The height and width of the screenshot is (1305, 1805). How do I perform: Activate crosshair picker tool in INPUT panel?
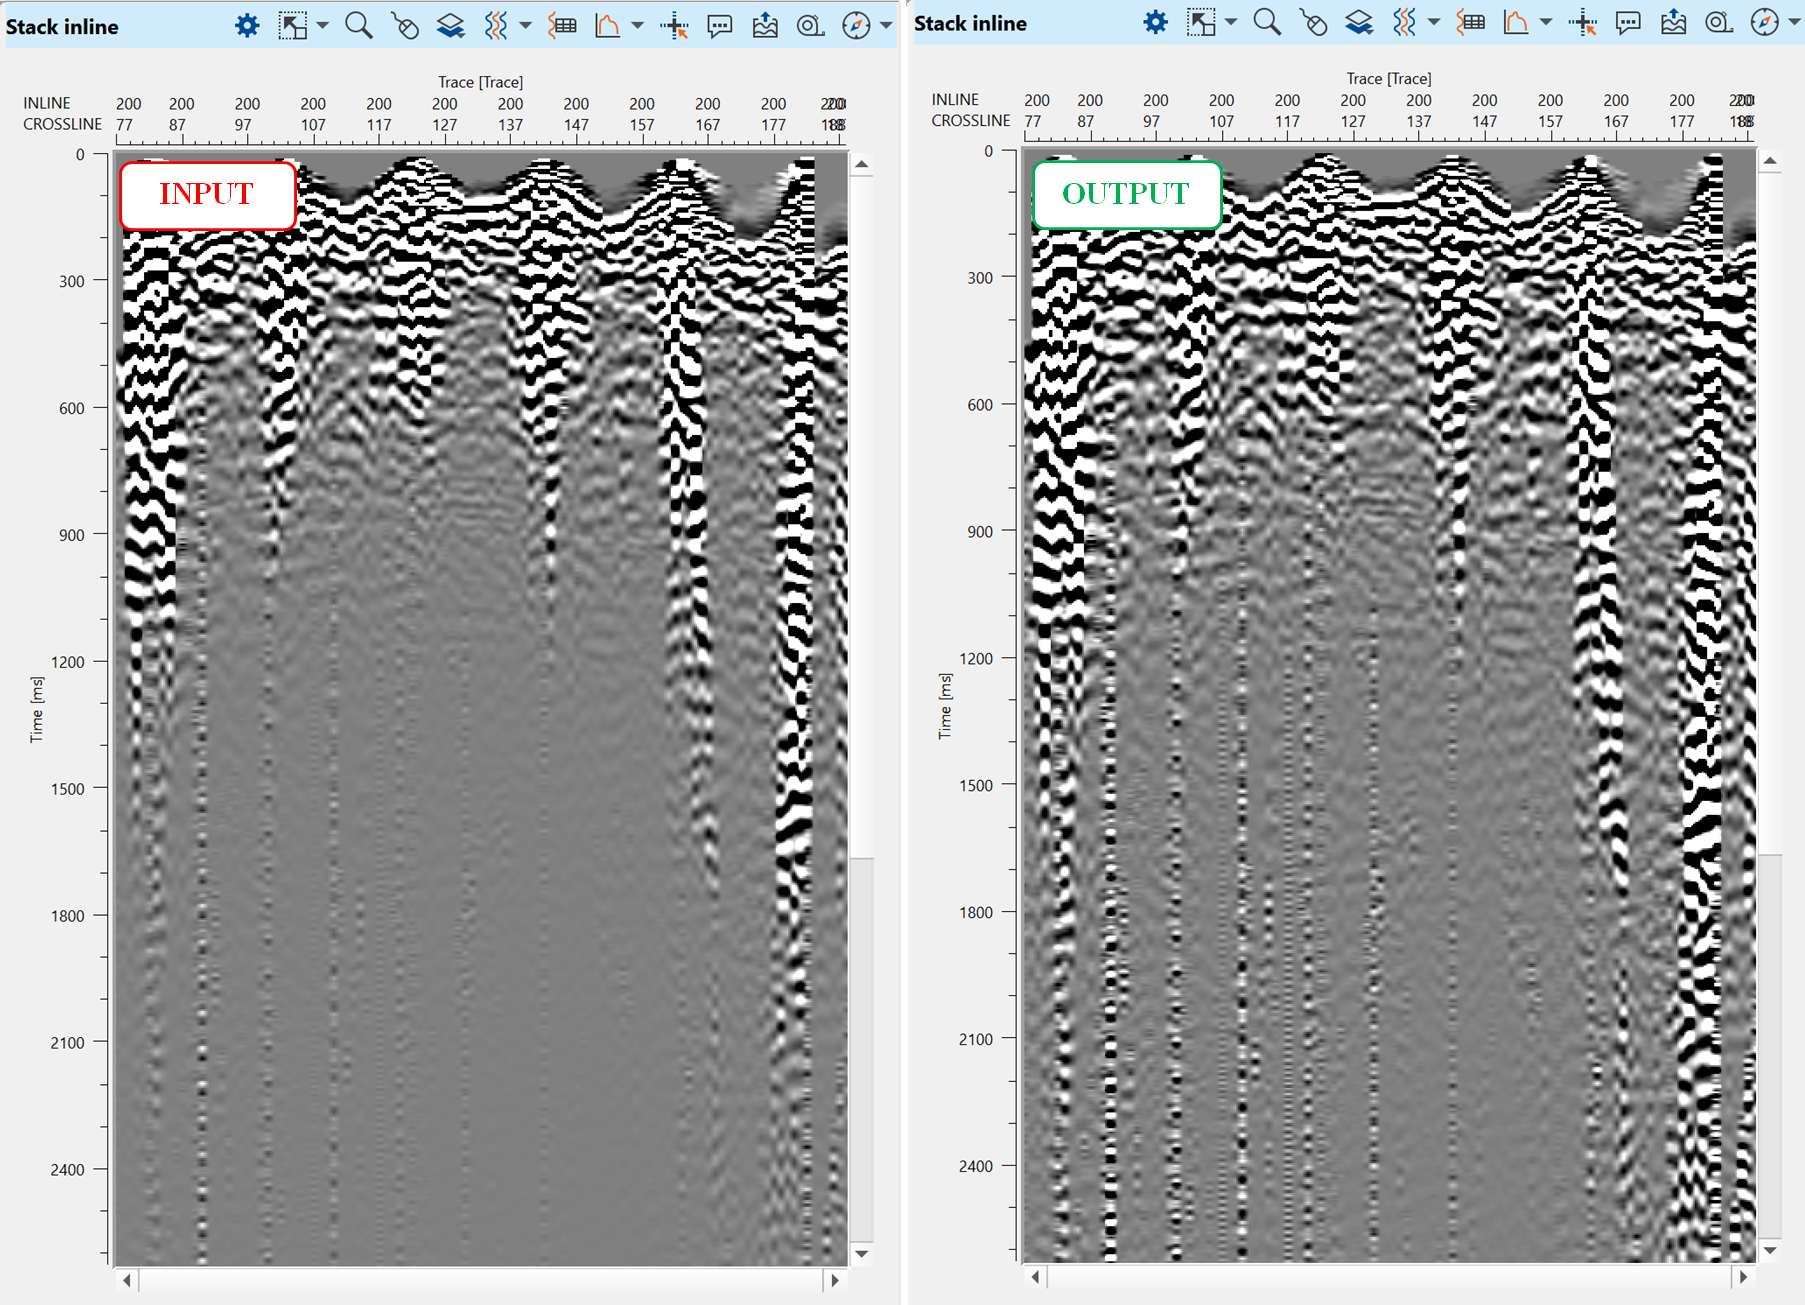click(674, 26)
